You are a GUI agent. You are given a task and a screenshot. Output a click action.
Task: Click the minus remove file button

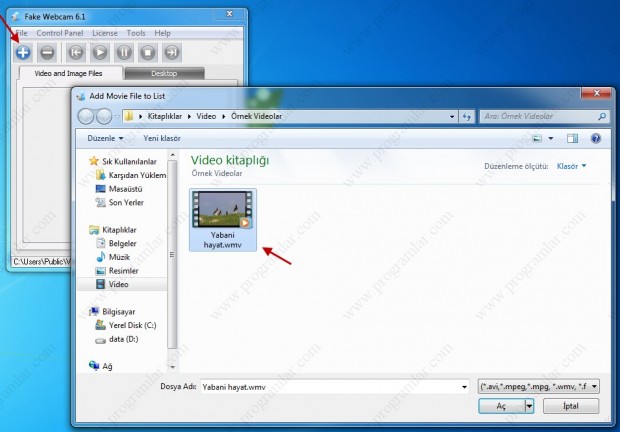tap(47, 53)
